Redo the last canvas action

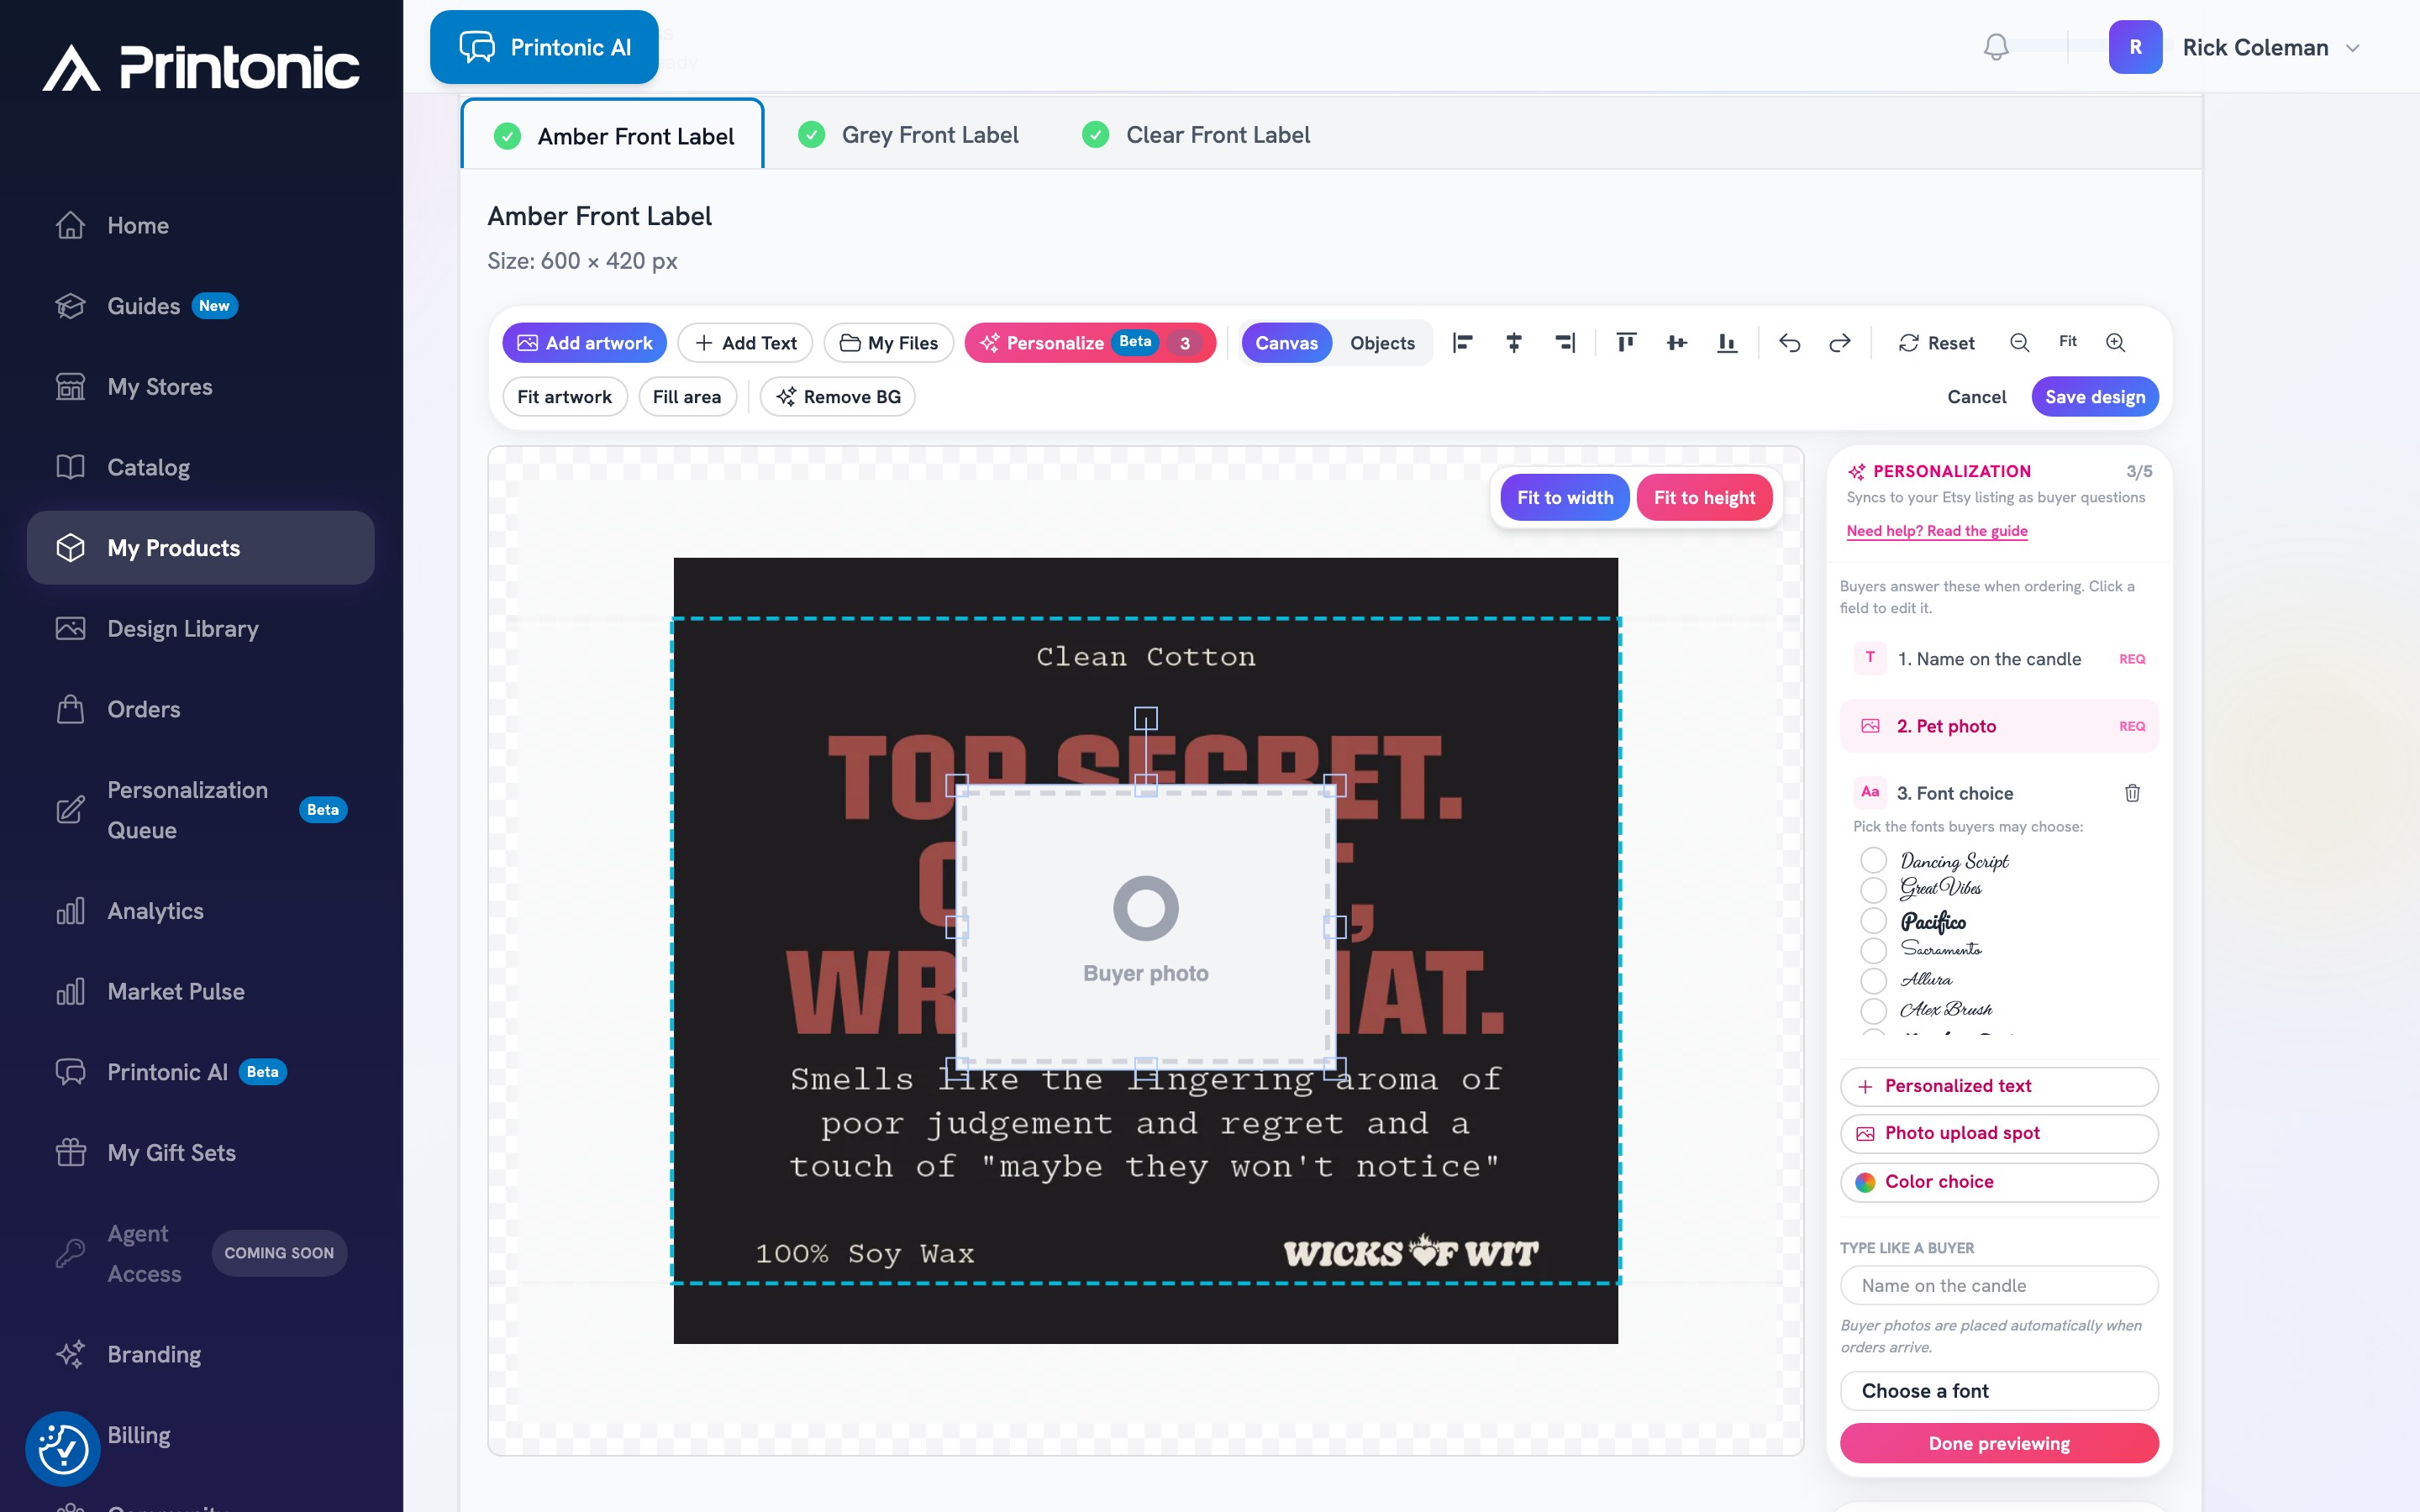[x=1840, y=343]
